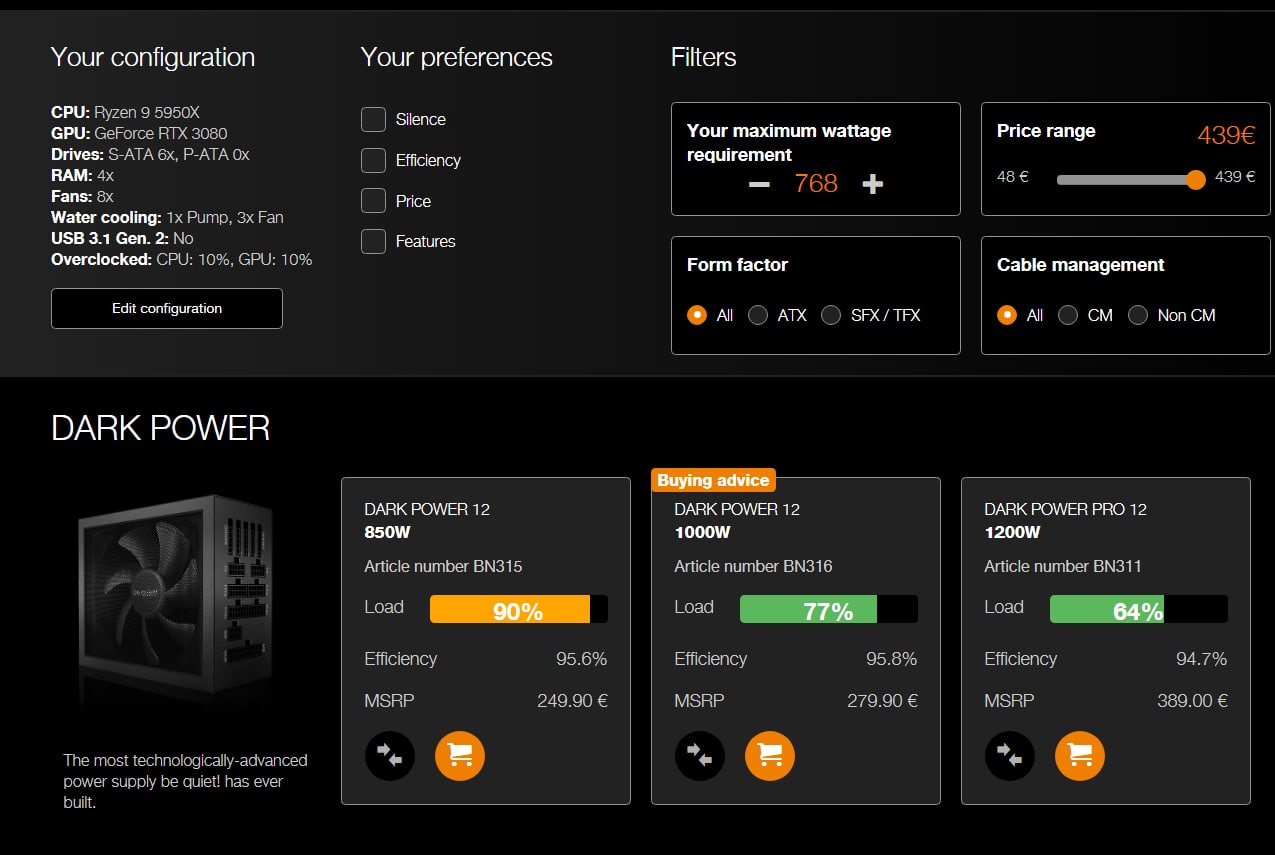The width and height of the screenshot is (1275, 855).
Task: Click efficiency value 94.7%
Action: pos(1201,659)
